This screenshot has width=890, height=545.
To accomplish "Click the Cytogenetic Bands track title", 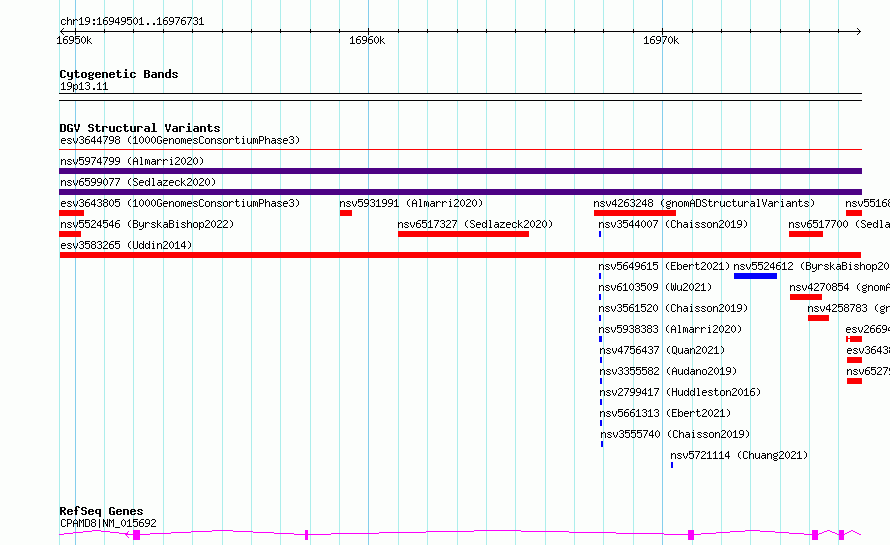I will coord(119,74).
